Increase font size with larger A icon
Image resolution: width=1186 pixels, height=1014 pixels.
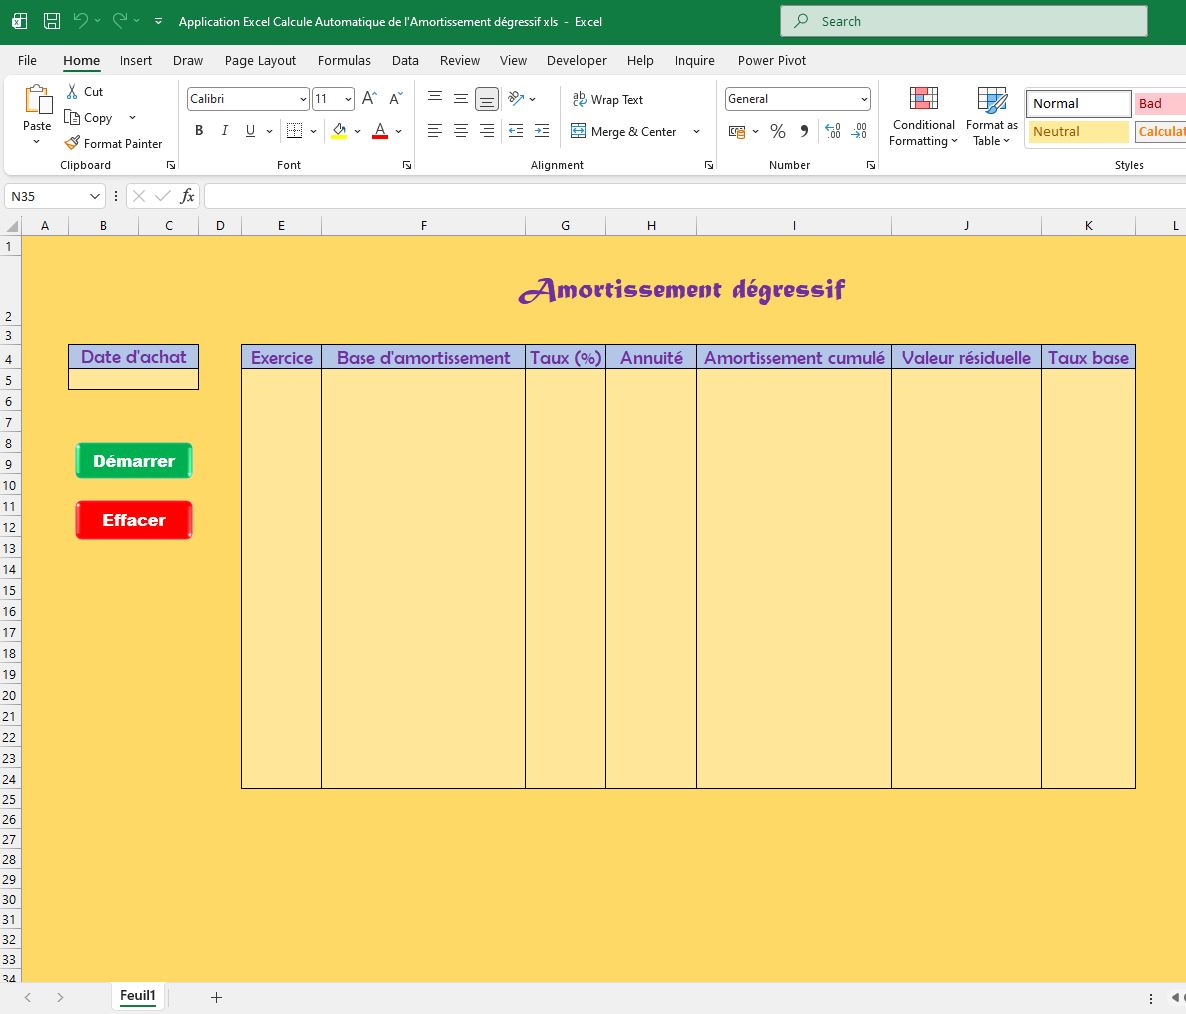[x=369, y=98]
